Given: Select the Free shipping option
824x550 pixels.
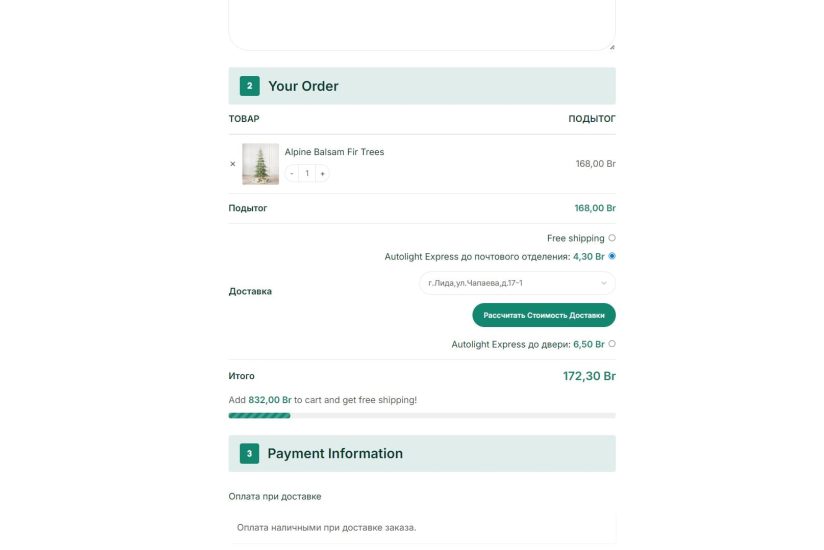Looking at the screenshot, I should [612, 238].
